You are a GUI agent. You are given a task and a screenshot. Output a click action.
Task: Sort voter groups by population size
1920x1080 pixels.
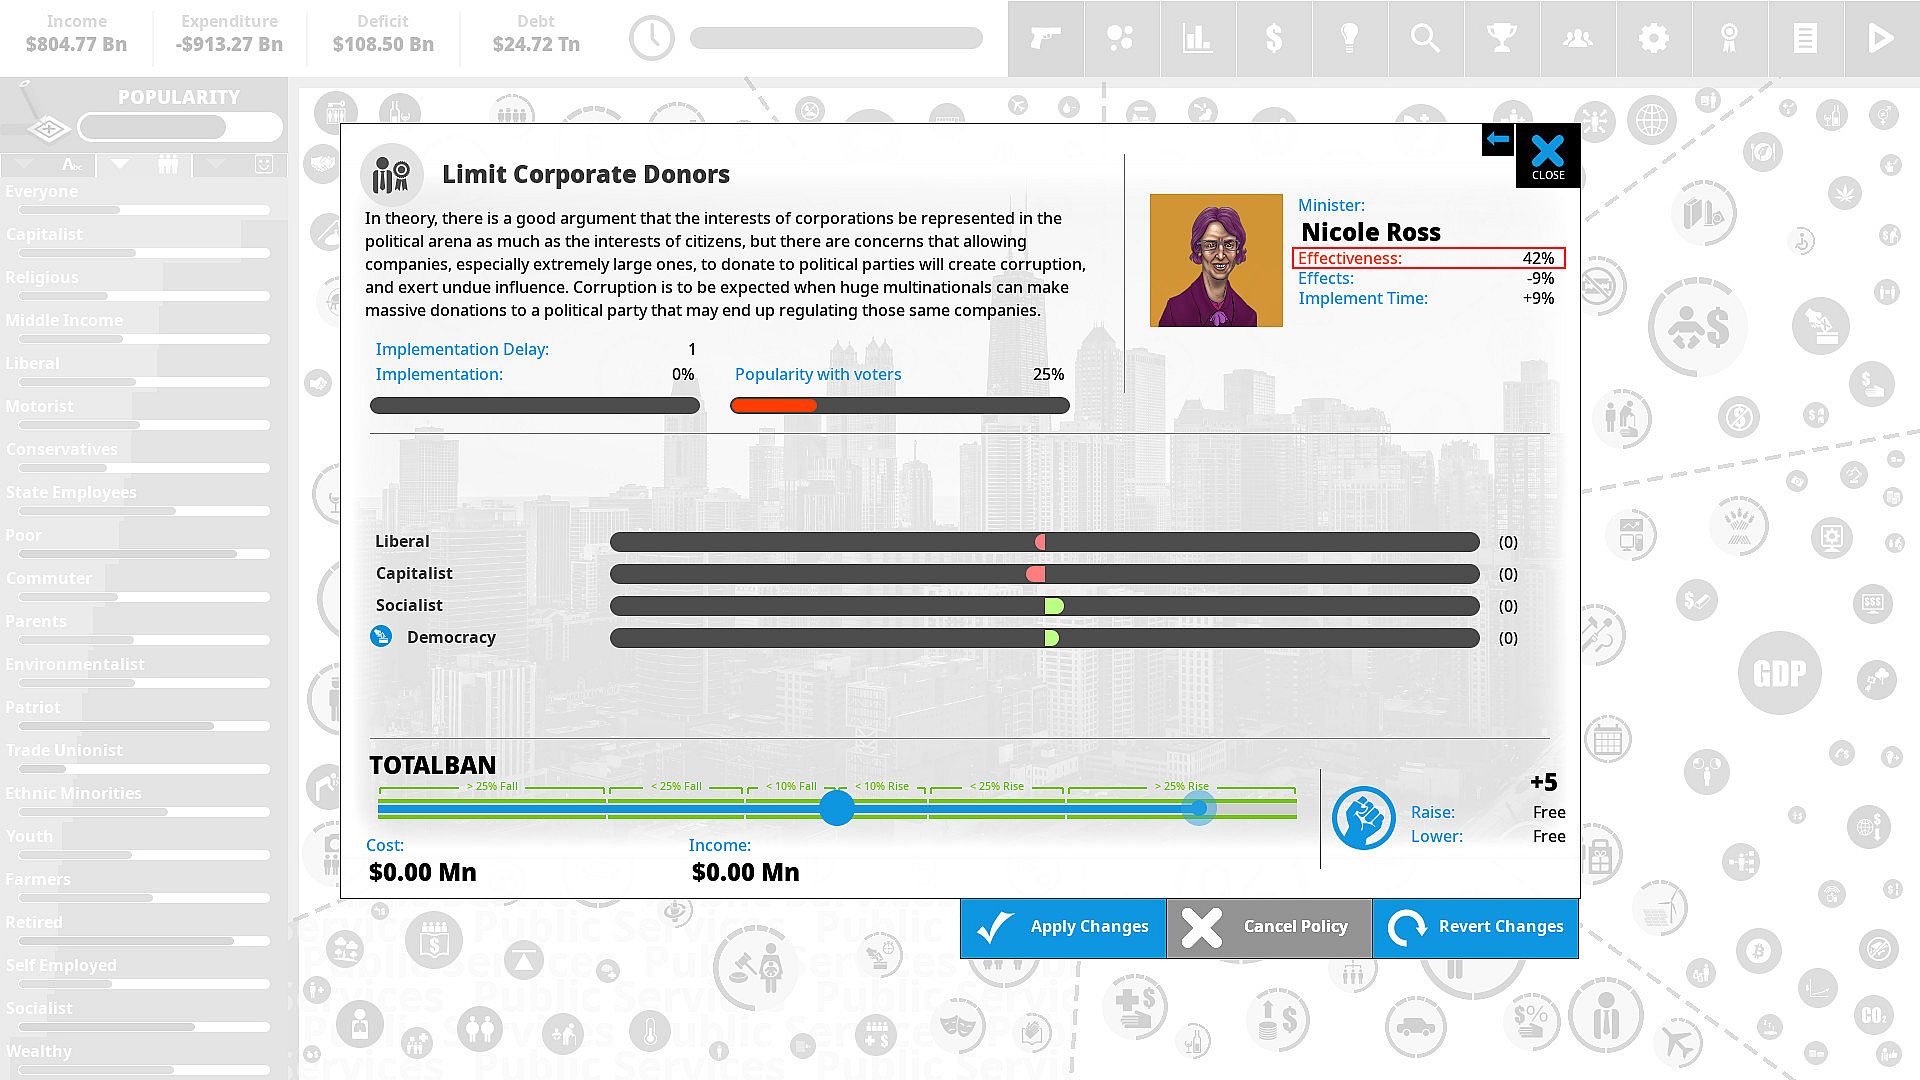coord(167,164)
